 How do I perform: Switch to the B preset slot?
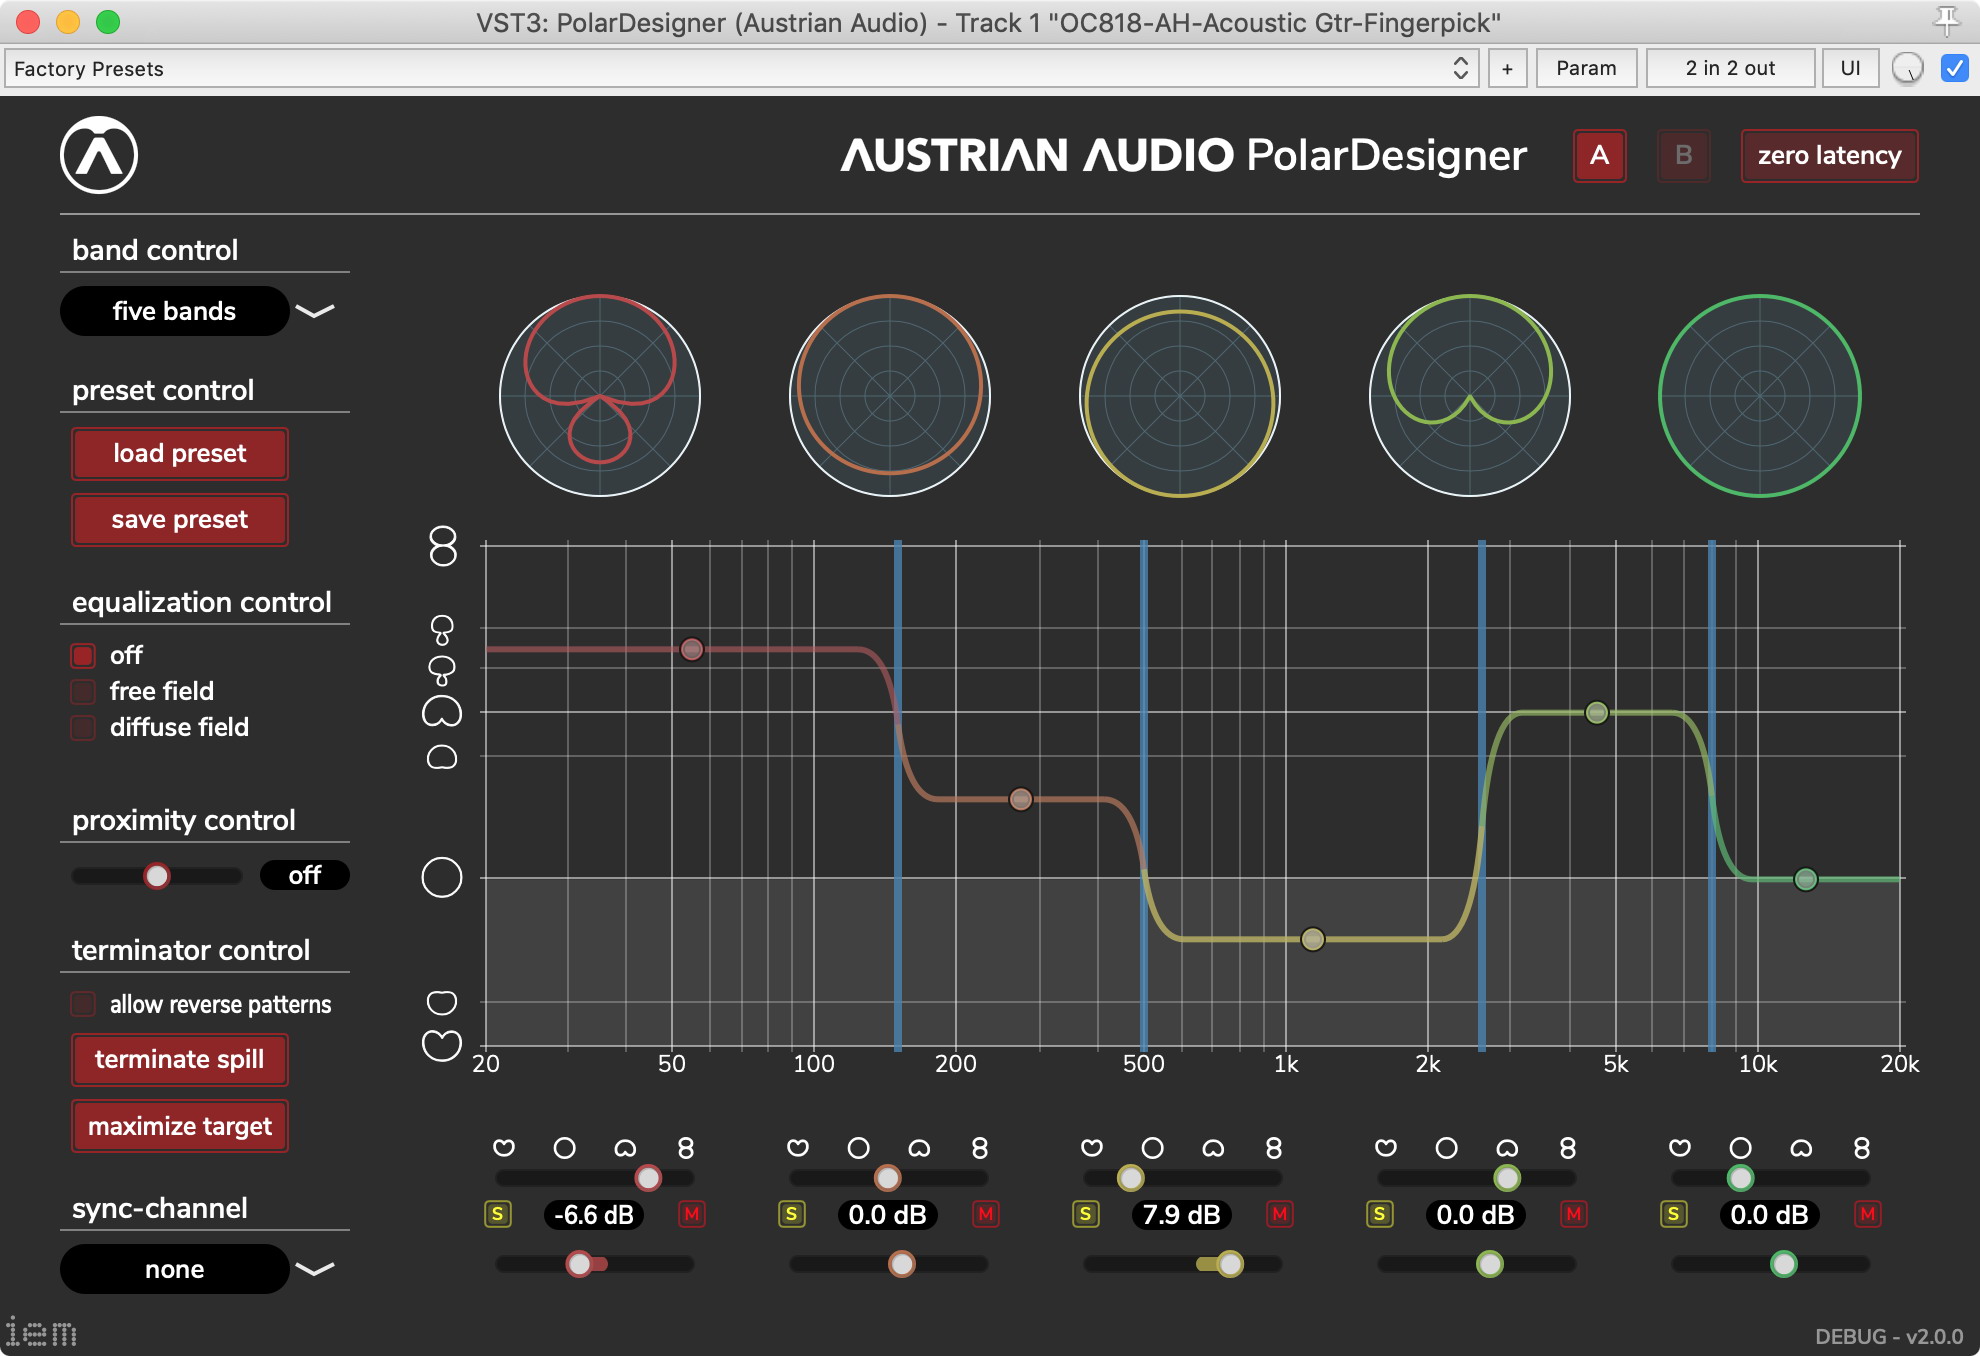click(x=1683, y=156)
